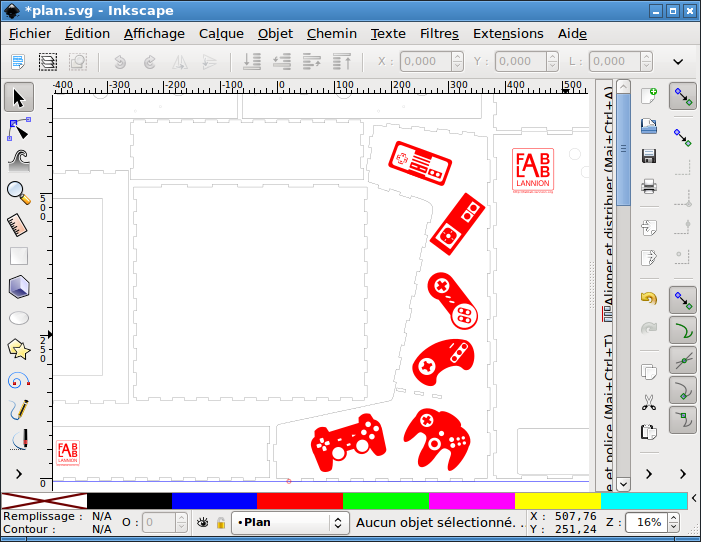The image size is (701, 542).
Task: Select the 3D box tool
Action: (19, 287)
